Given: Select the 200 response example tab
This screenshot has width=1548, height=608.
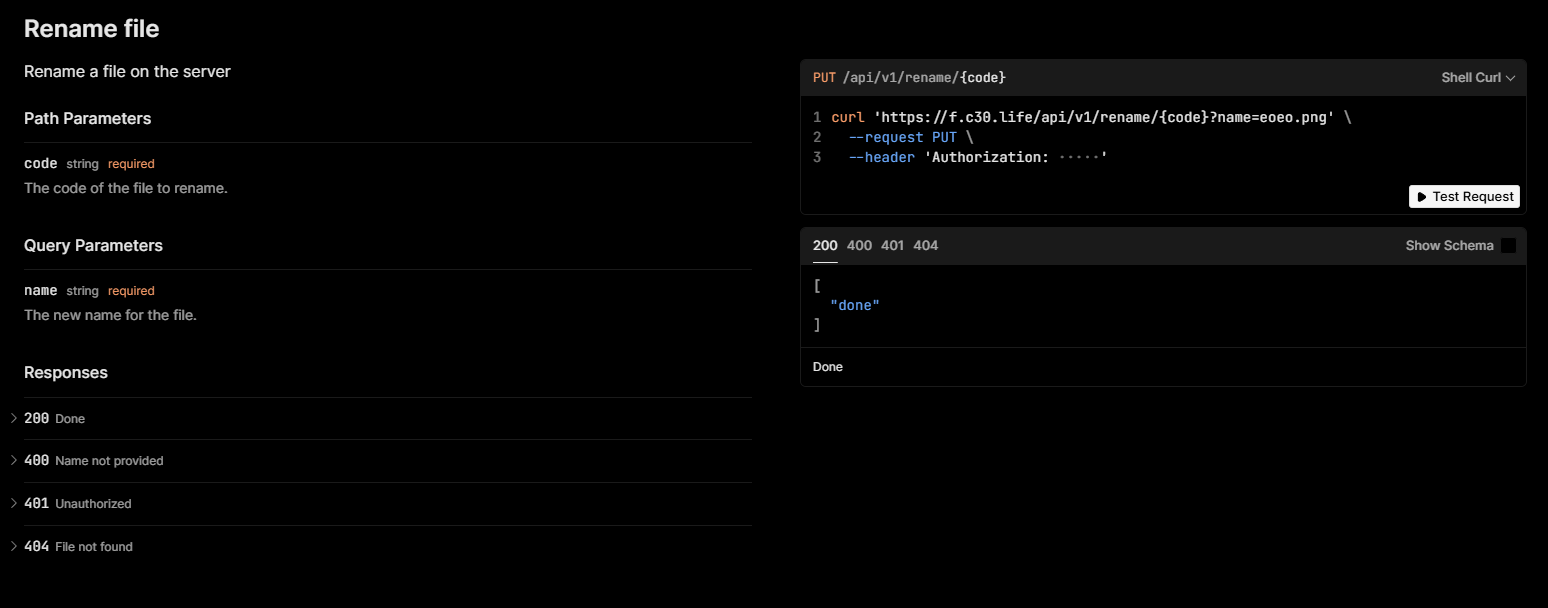Looking at the screenshot, I should pos(825,246).
